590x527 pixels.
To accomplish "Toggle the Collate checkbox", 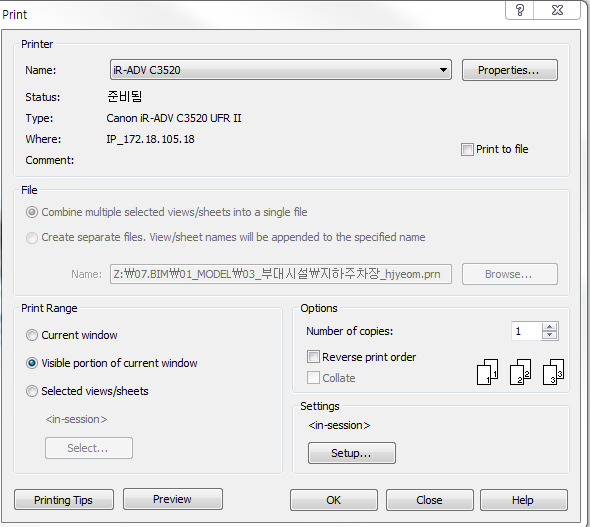I will (x=313, y=378).
